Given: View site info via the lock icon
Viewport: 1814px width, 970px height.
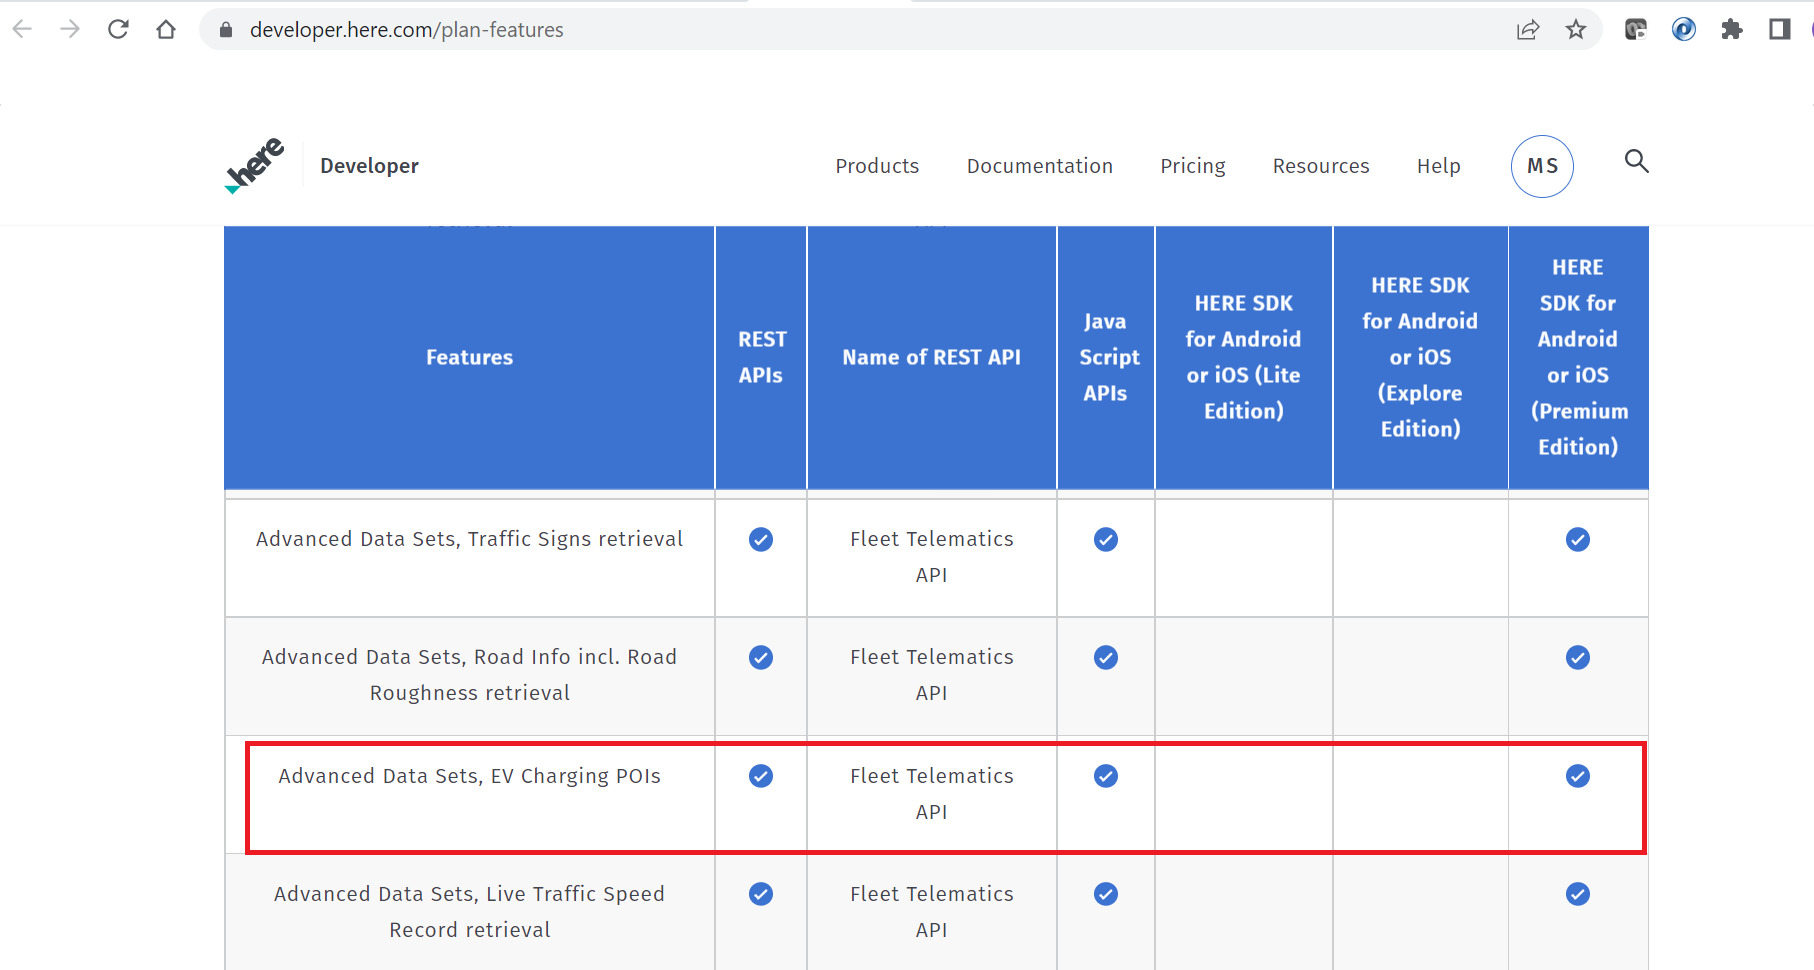Looking at the screenshot, I should 226,30.
